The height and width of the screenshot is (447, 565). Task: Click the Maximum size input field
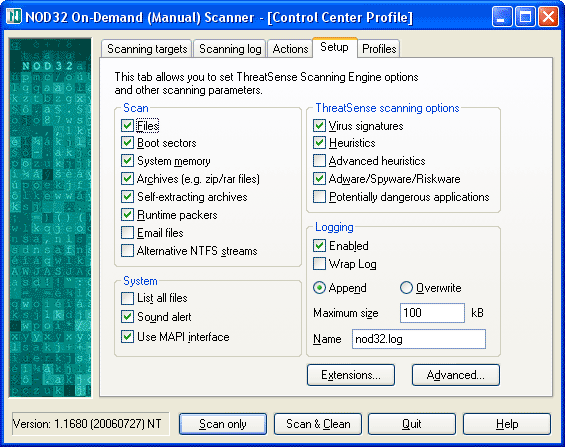tap(432, 313)
